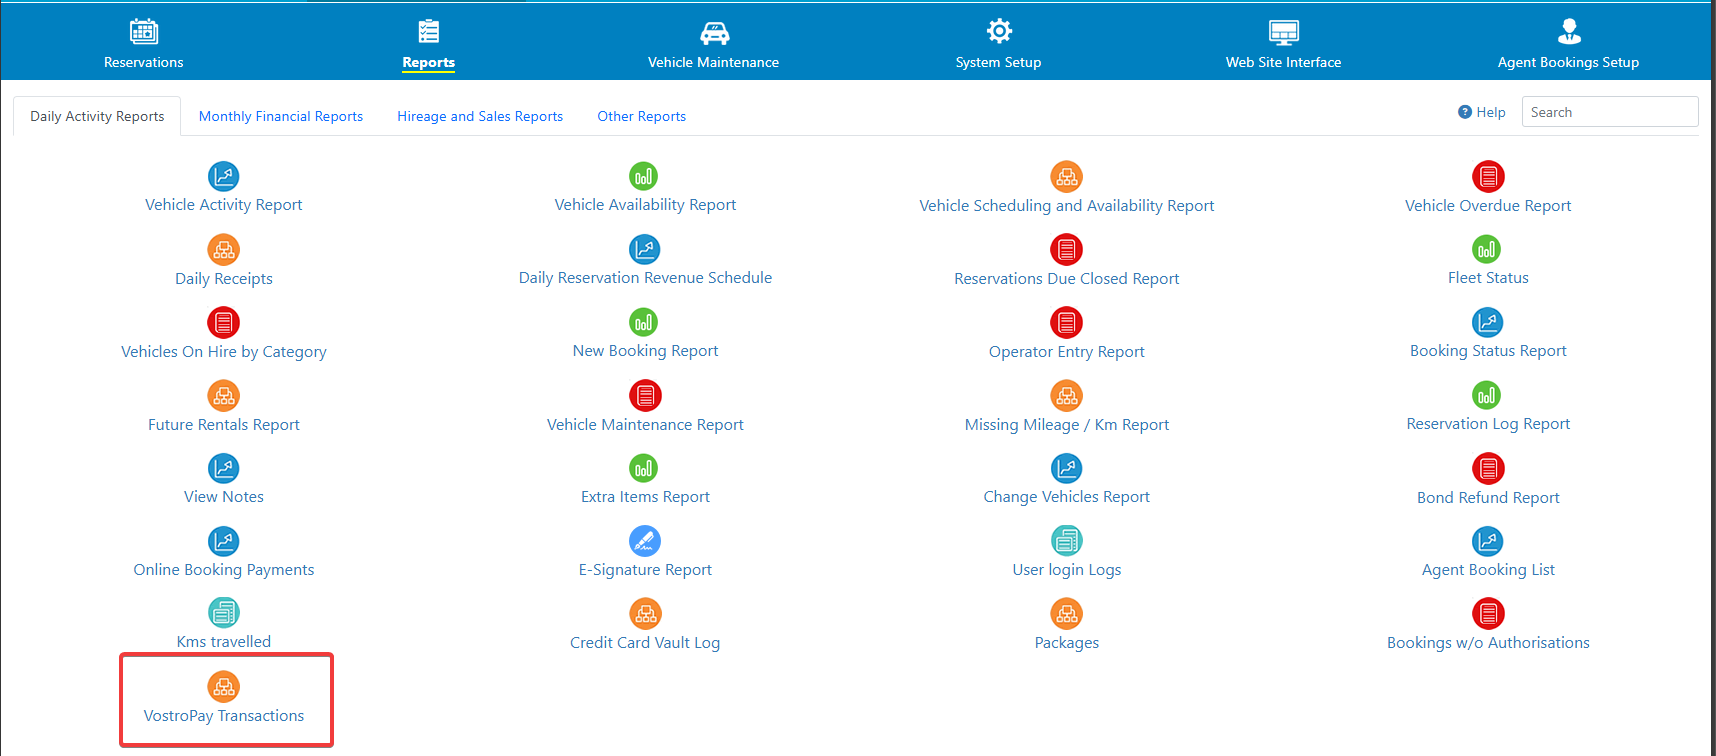Switch to Hireage and Sales Reports tab
The image size is (1716, 756).
(480, 116)
